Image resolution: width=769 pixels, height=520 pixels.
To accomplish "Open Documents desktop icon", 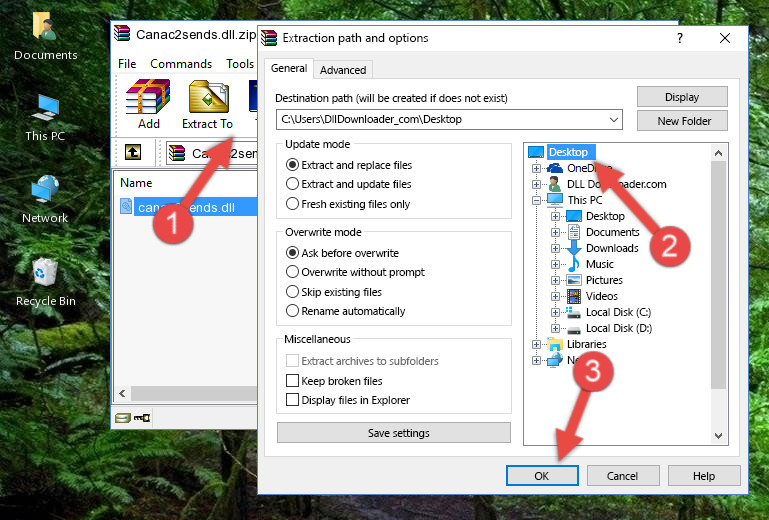I will pos(45,36).
